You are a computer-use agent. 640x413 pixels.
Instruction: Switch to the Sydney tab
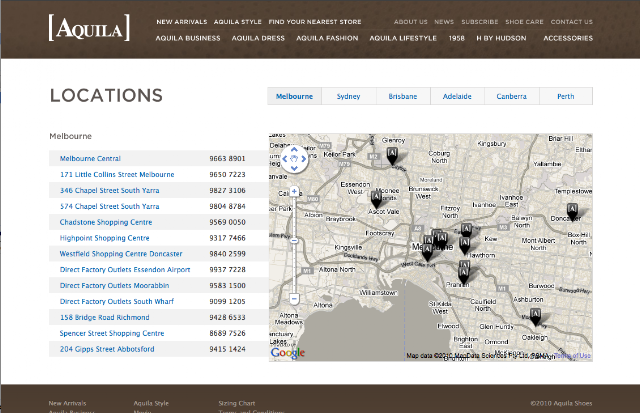349,96
